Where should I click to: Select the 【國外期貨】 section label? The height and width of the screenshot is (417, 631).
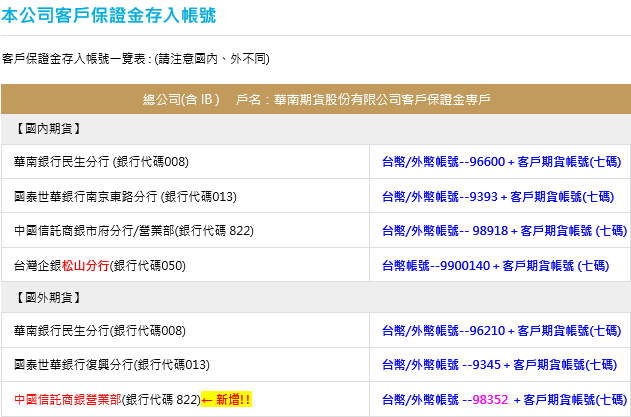pos(48,298)
